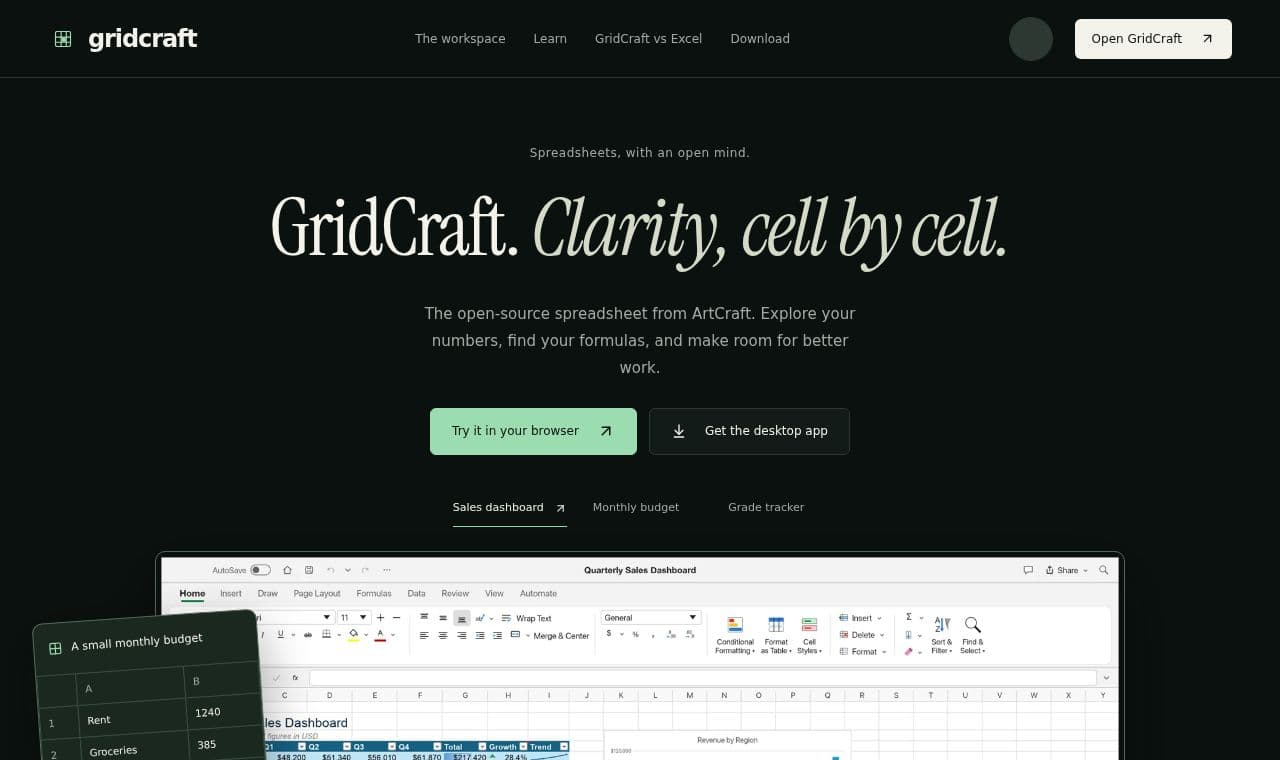Click the gridcraft logo icon
The height and width of the screenshot is (760, 1280).
click(x=63, y=39)
